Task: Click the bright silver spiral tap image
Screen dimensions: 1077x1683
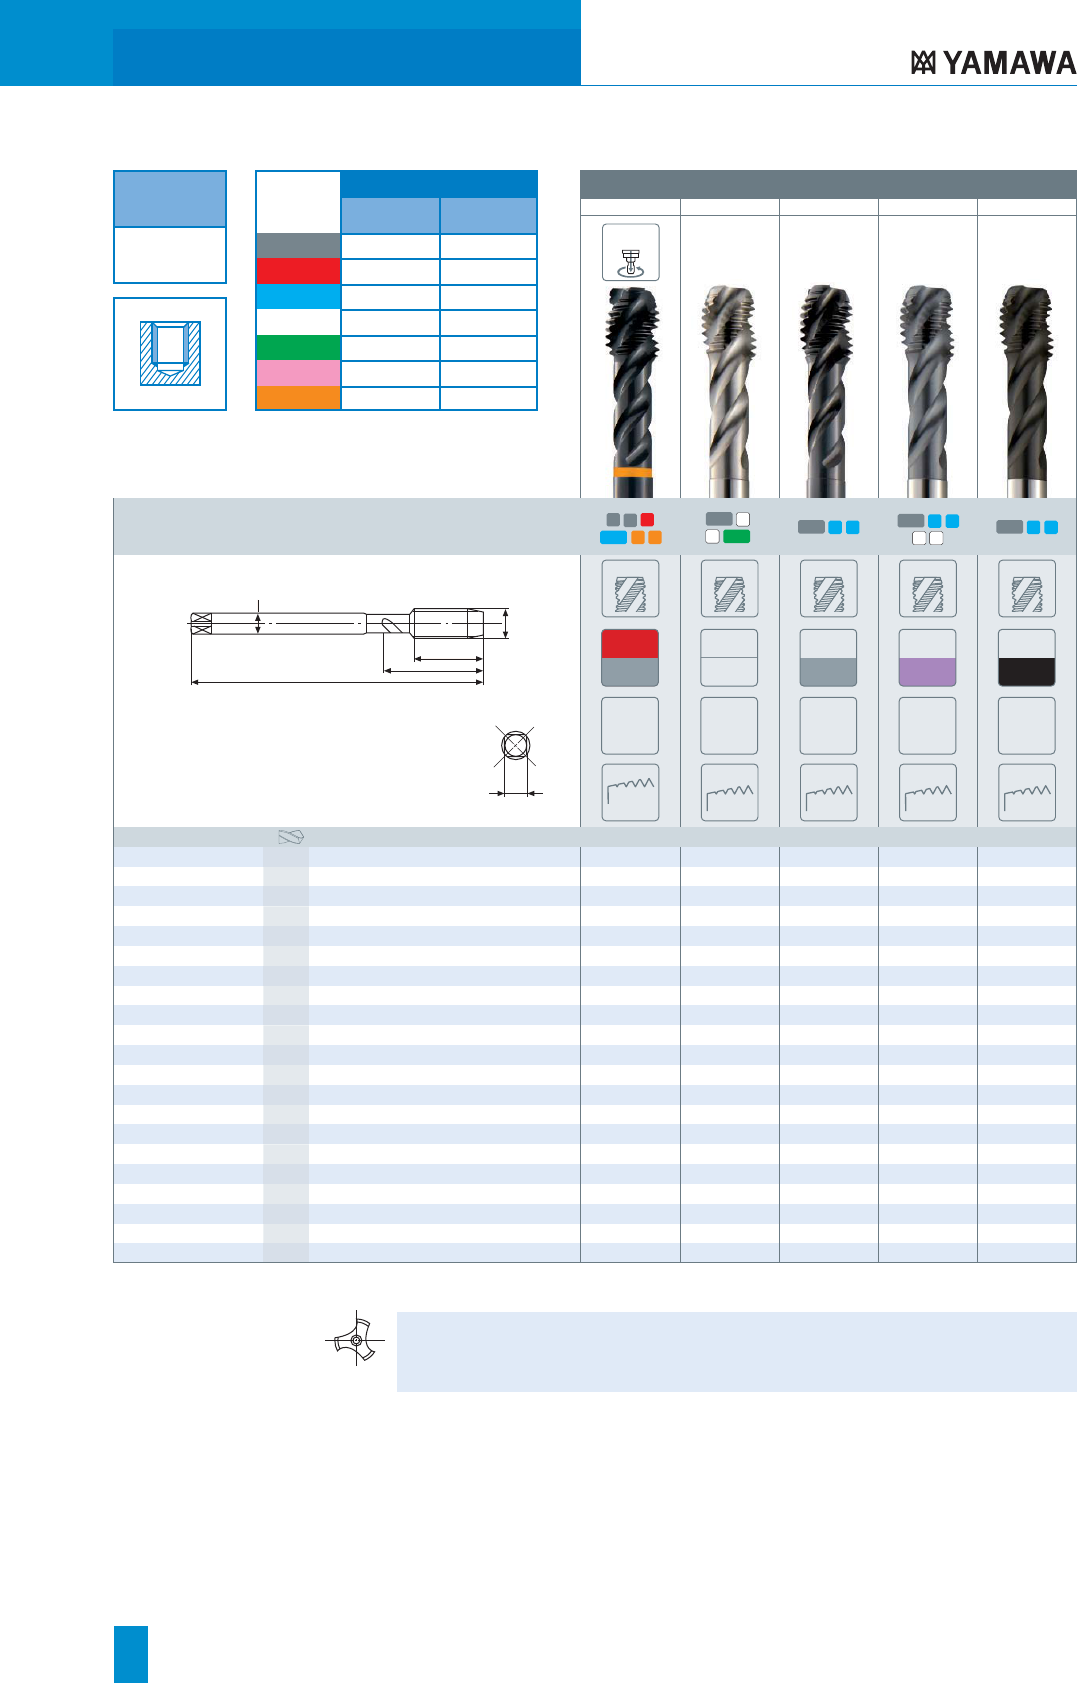Action: 729,392
